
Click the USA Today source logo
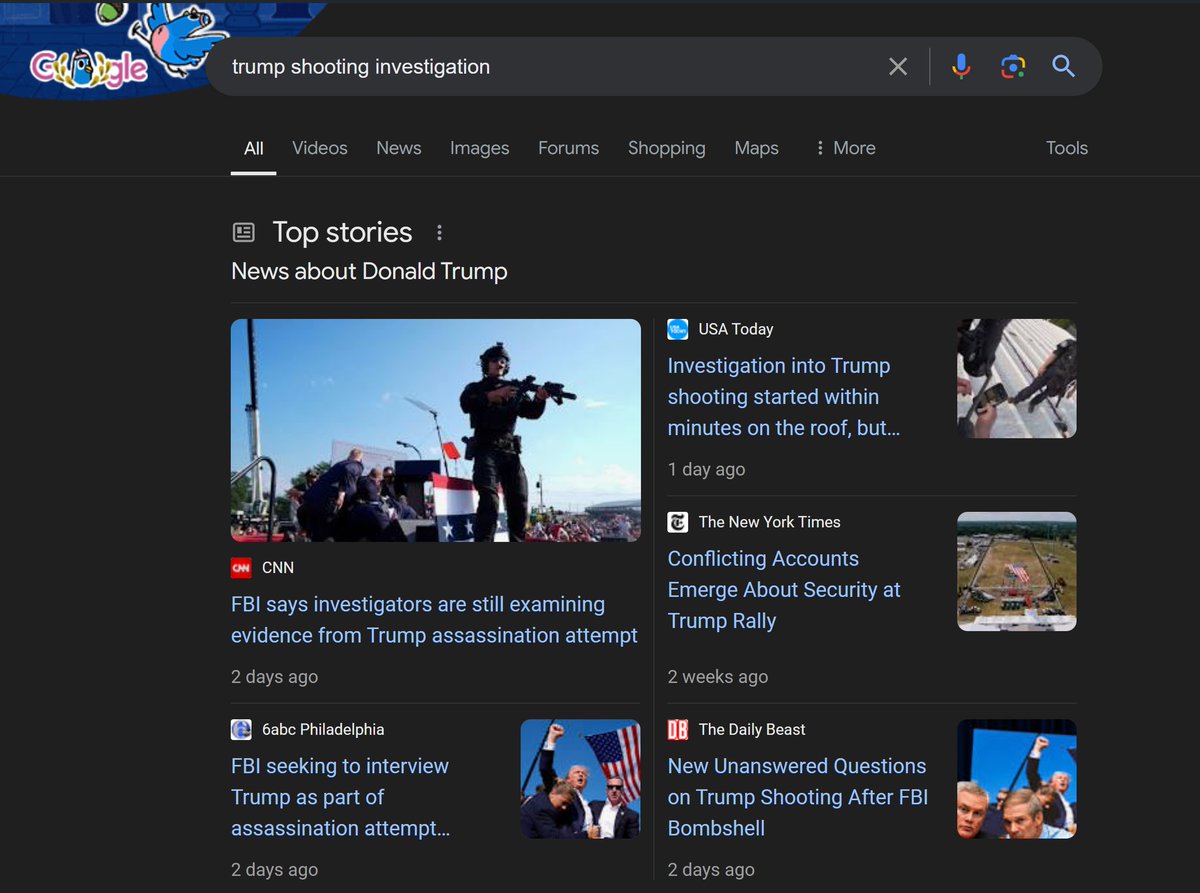678,329
